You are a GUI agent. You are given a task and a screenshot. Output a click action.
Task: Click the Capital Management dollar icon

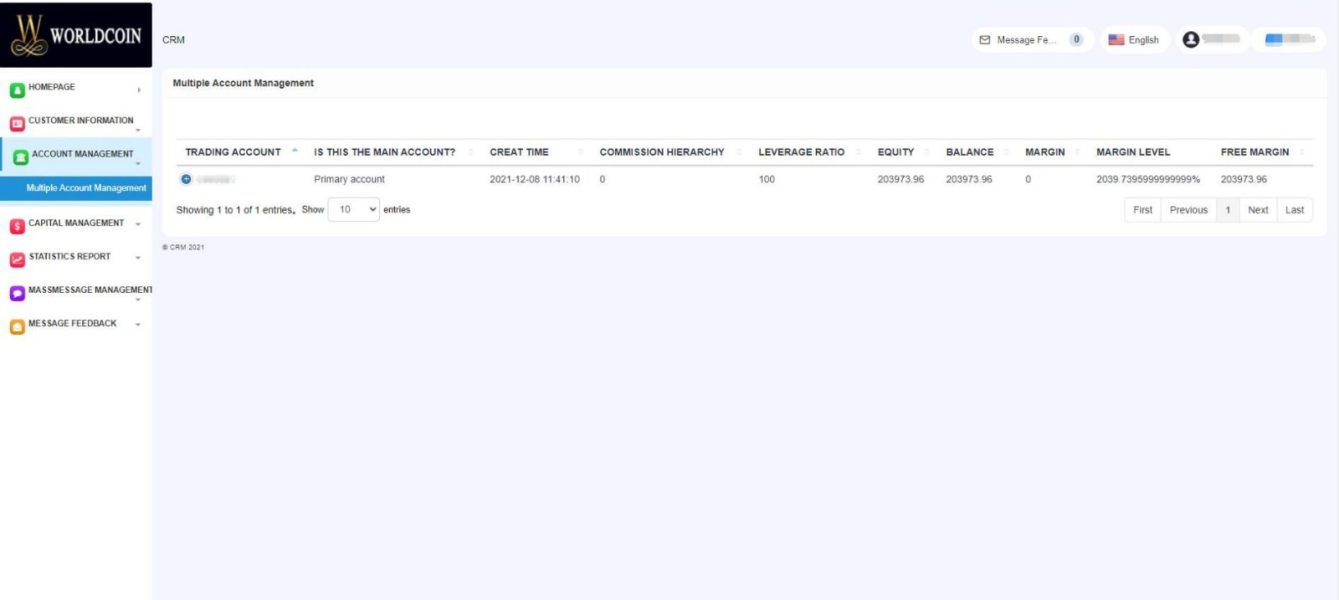point(17,226)
